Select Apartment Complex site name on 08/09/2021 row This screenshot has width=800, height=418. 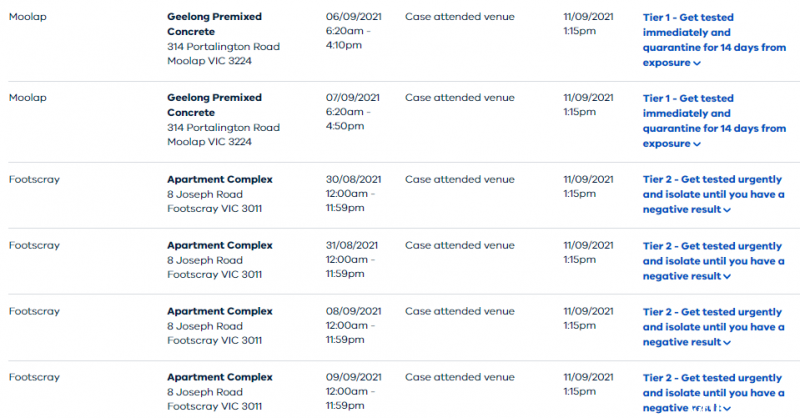(220, 311)
